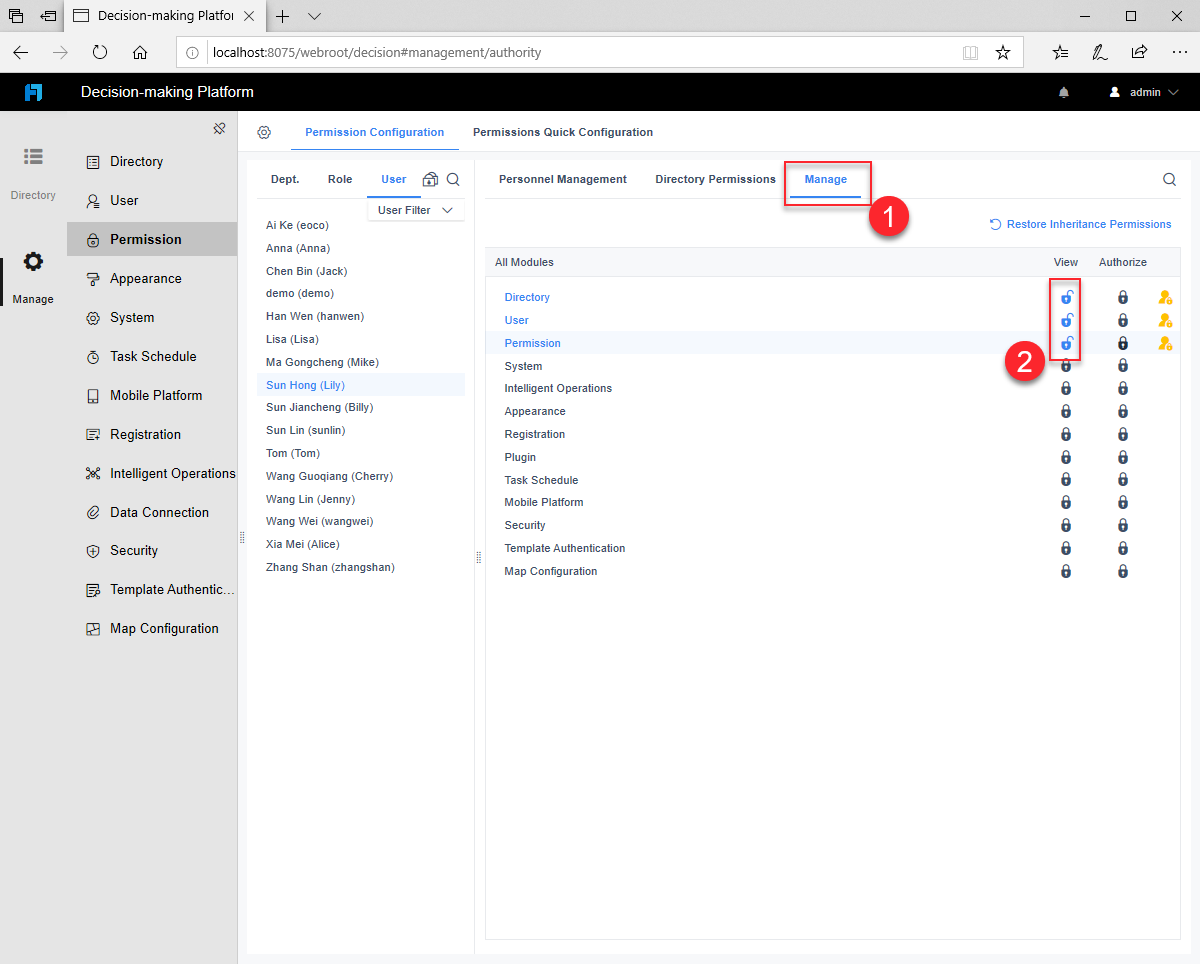The height and width of the screenshot is (964, 1200).
Task: Open the new tab chevron in the browser
Action: click(x=314, y=16)
